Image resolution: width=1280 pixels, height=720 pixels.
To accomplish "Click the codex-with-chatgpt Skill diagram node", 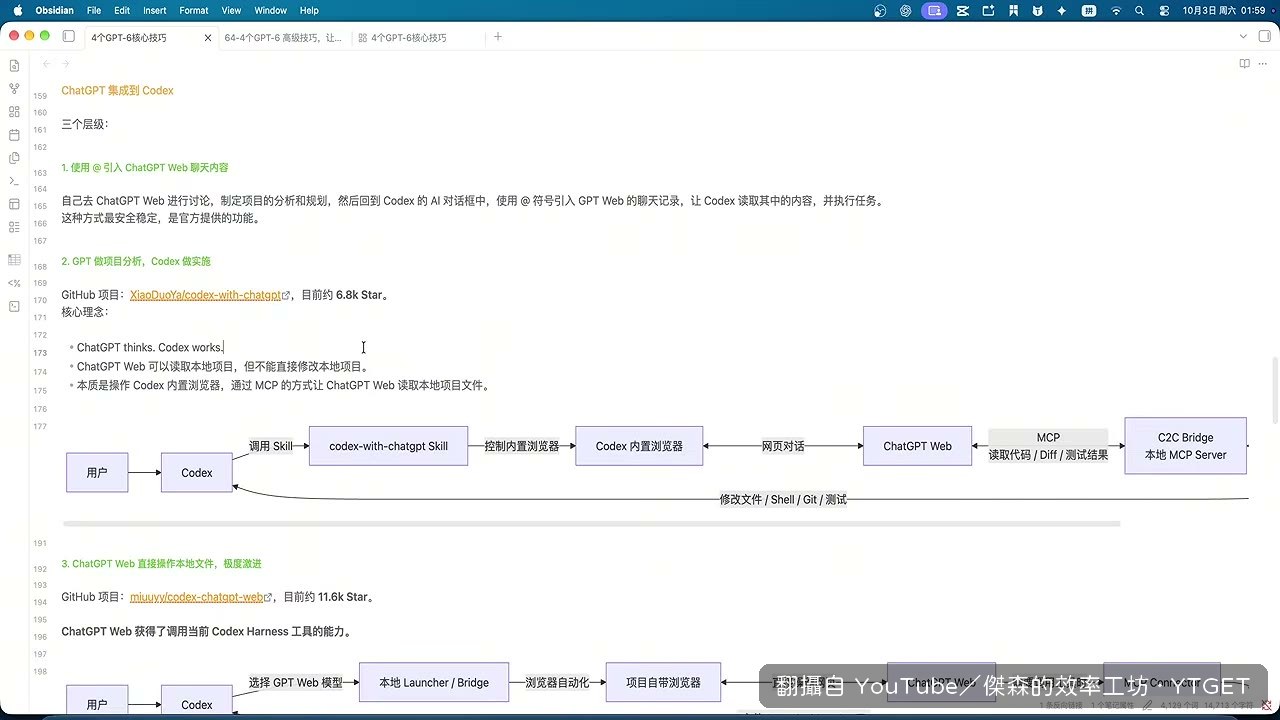I will tap(388, 446).
